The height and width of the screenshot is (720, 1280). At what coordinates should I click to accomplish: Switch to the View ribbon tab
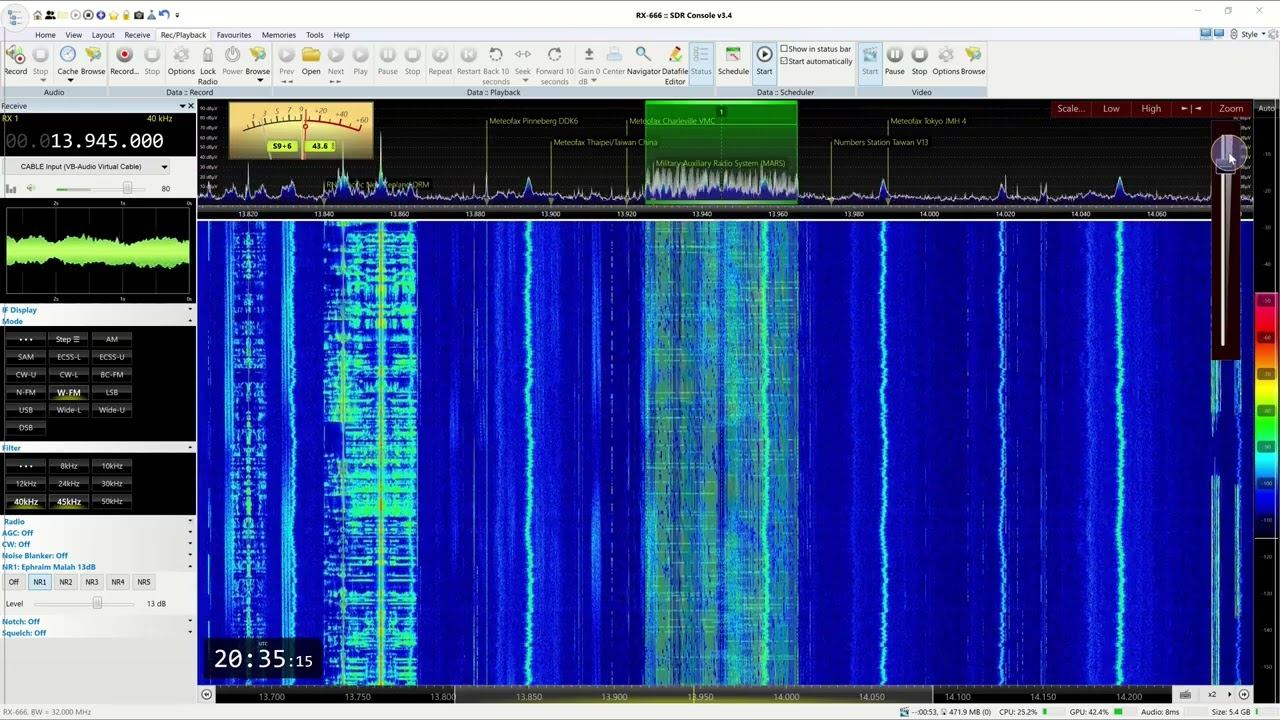click(74, 35)
